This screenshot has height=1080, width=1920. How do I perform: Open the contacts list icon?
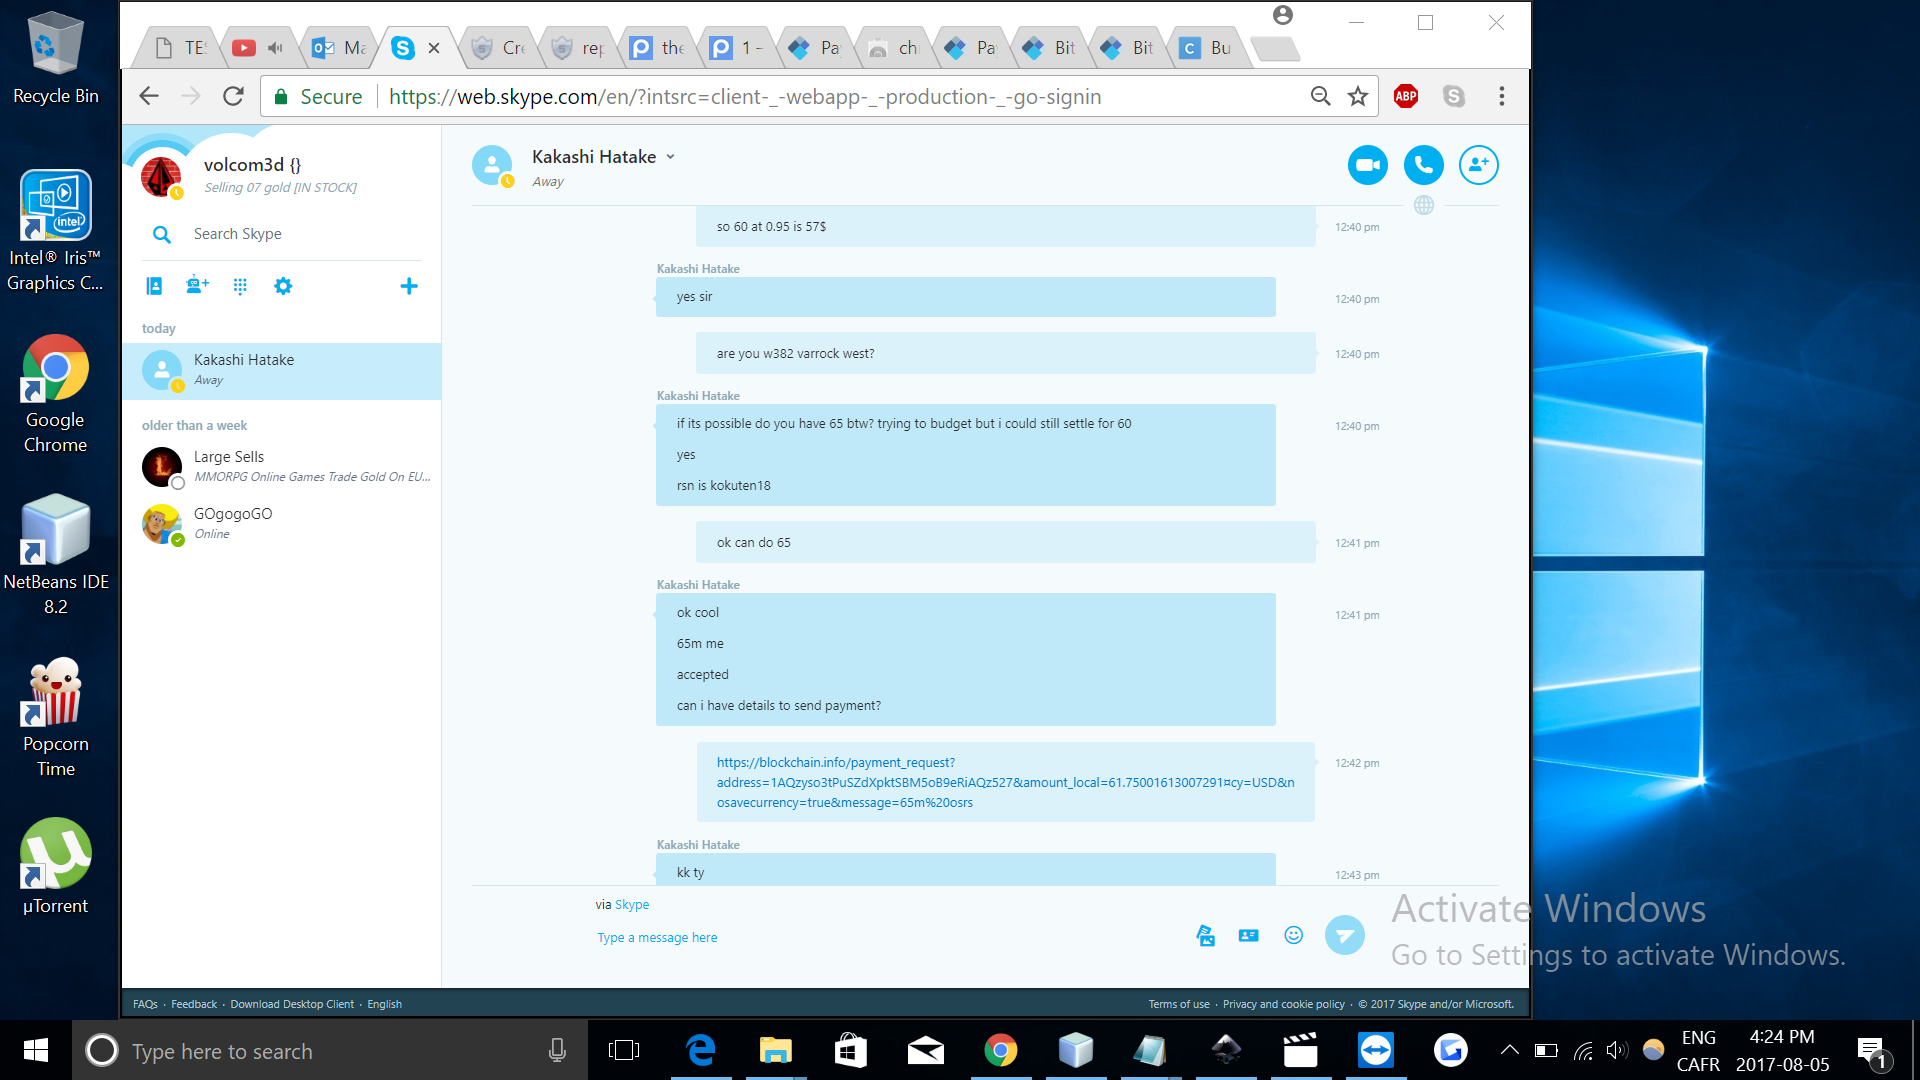tap(154, 287)
